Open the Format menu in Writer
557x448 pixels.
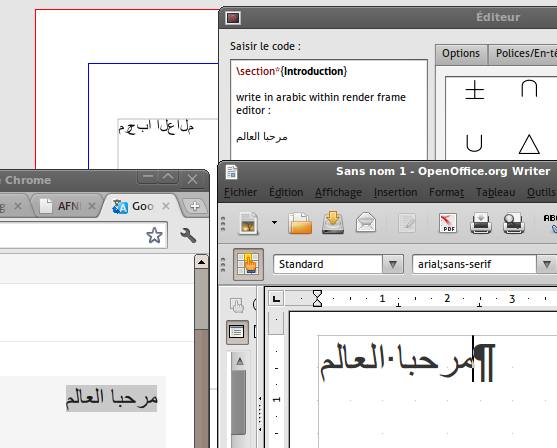(x=447, y=192)
